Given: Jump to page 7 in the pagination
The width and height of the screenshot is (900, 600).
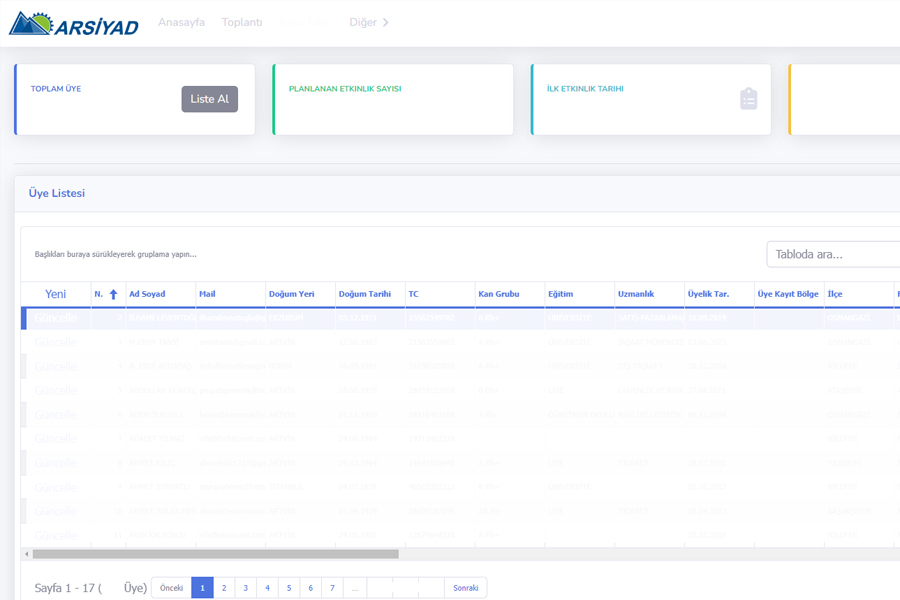Looking at the screenshot, I should click(x=332, y=588).
